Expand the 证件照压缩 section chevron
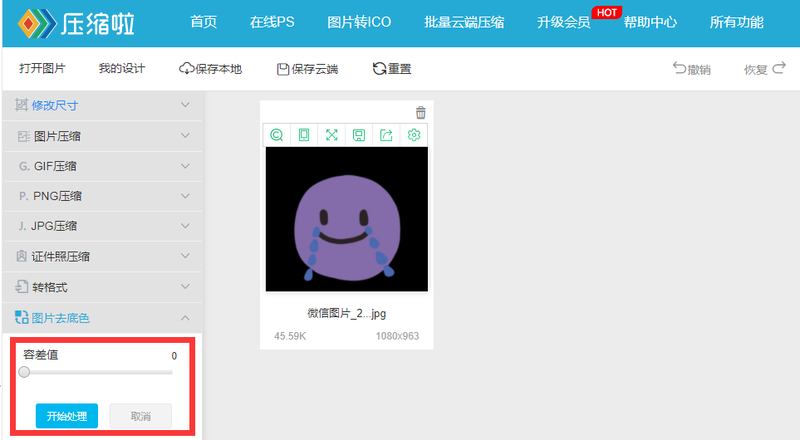Screen dimensions: 800x440 [185, 256]
